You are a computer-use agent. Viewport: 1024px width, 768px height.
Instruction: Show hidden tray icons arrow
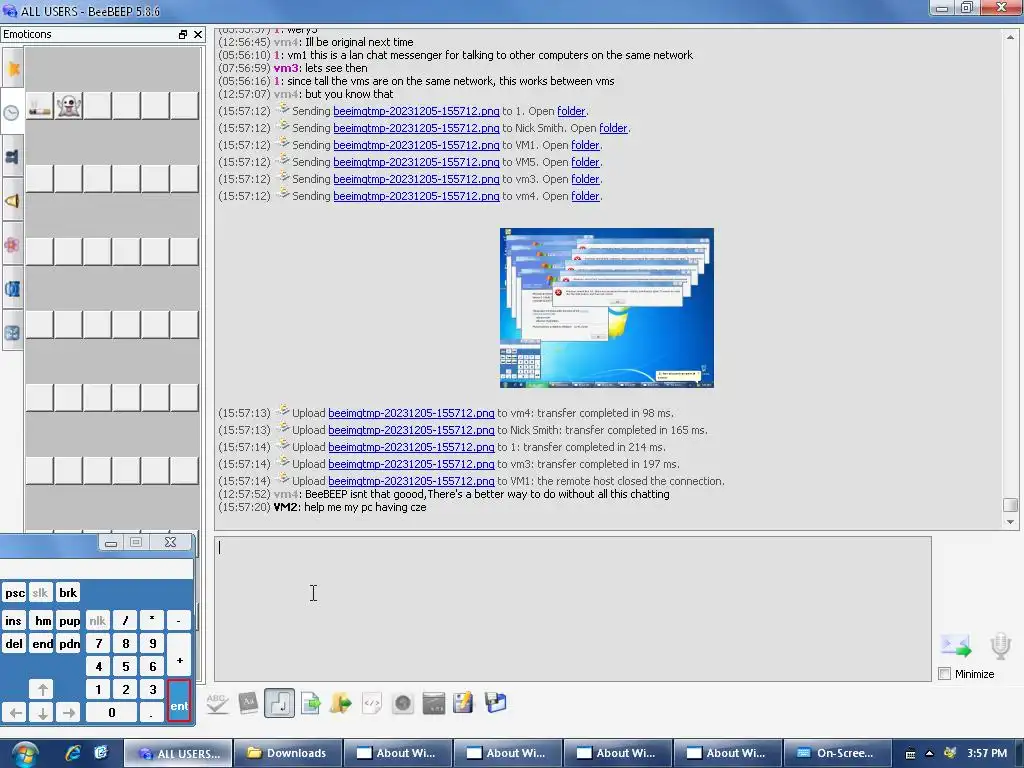pyautogui.click(x=930, y=753)
